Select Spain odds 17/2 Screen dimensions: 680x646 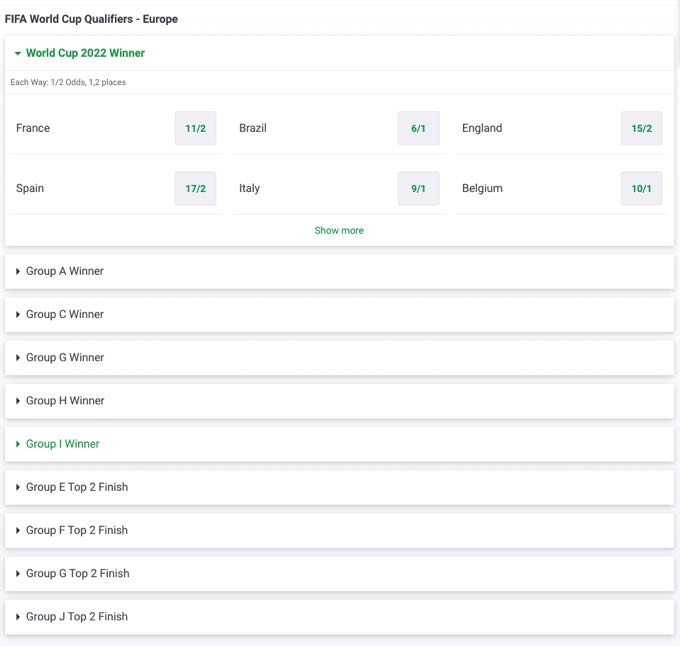195,189
